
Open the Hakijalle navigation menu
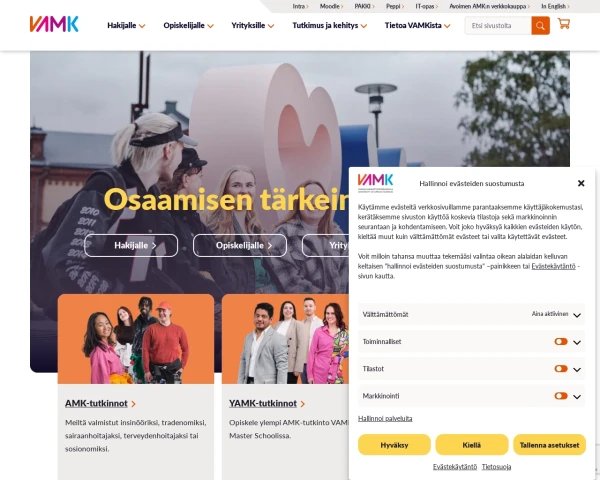(126, 26)
